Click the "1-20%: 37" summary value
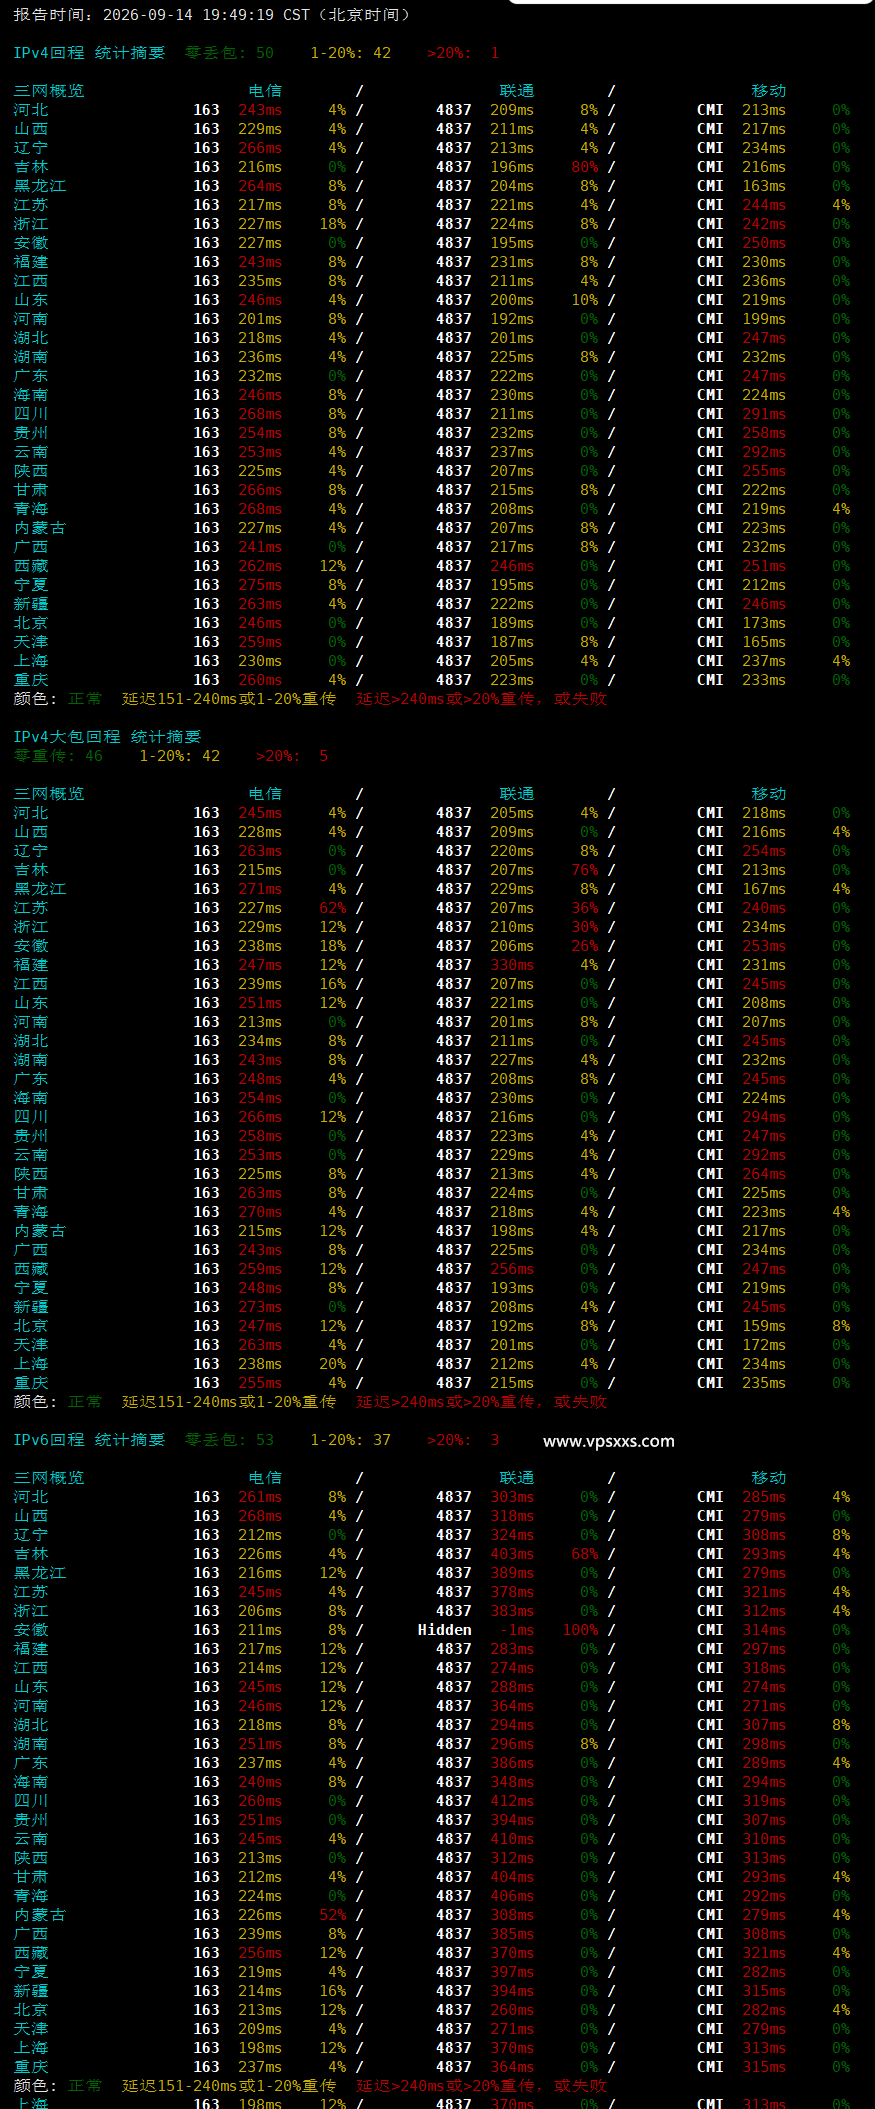 pyautogui.click(x=350, y=1440)
